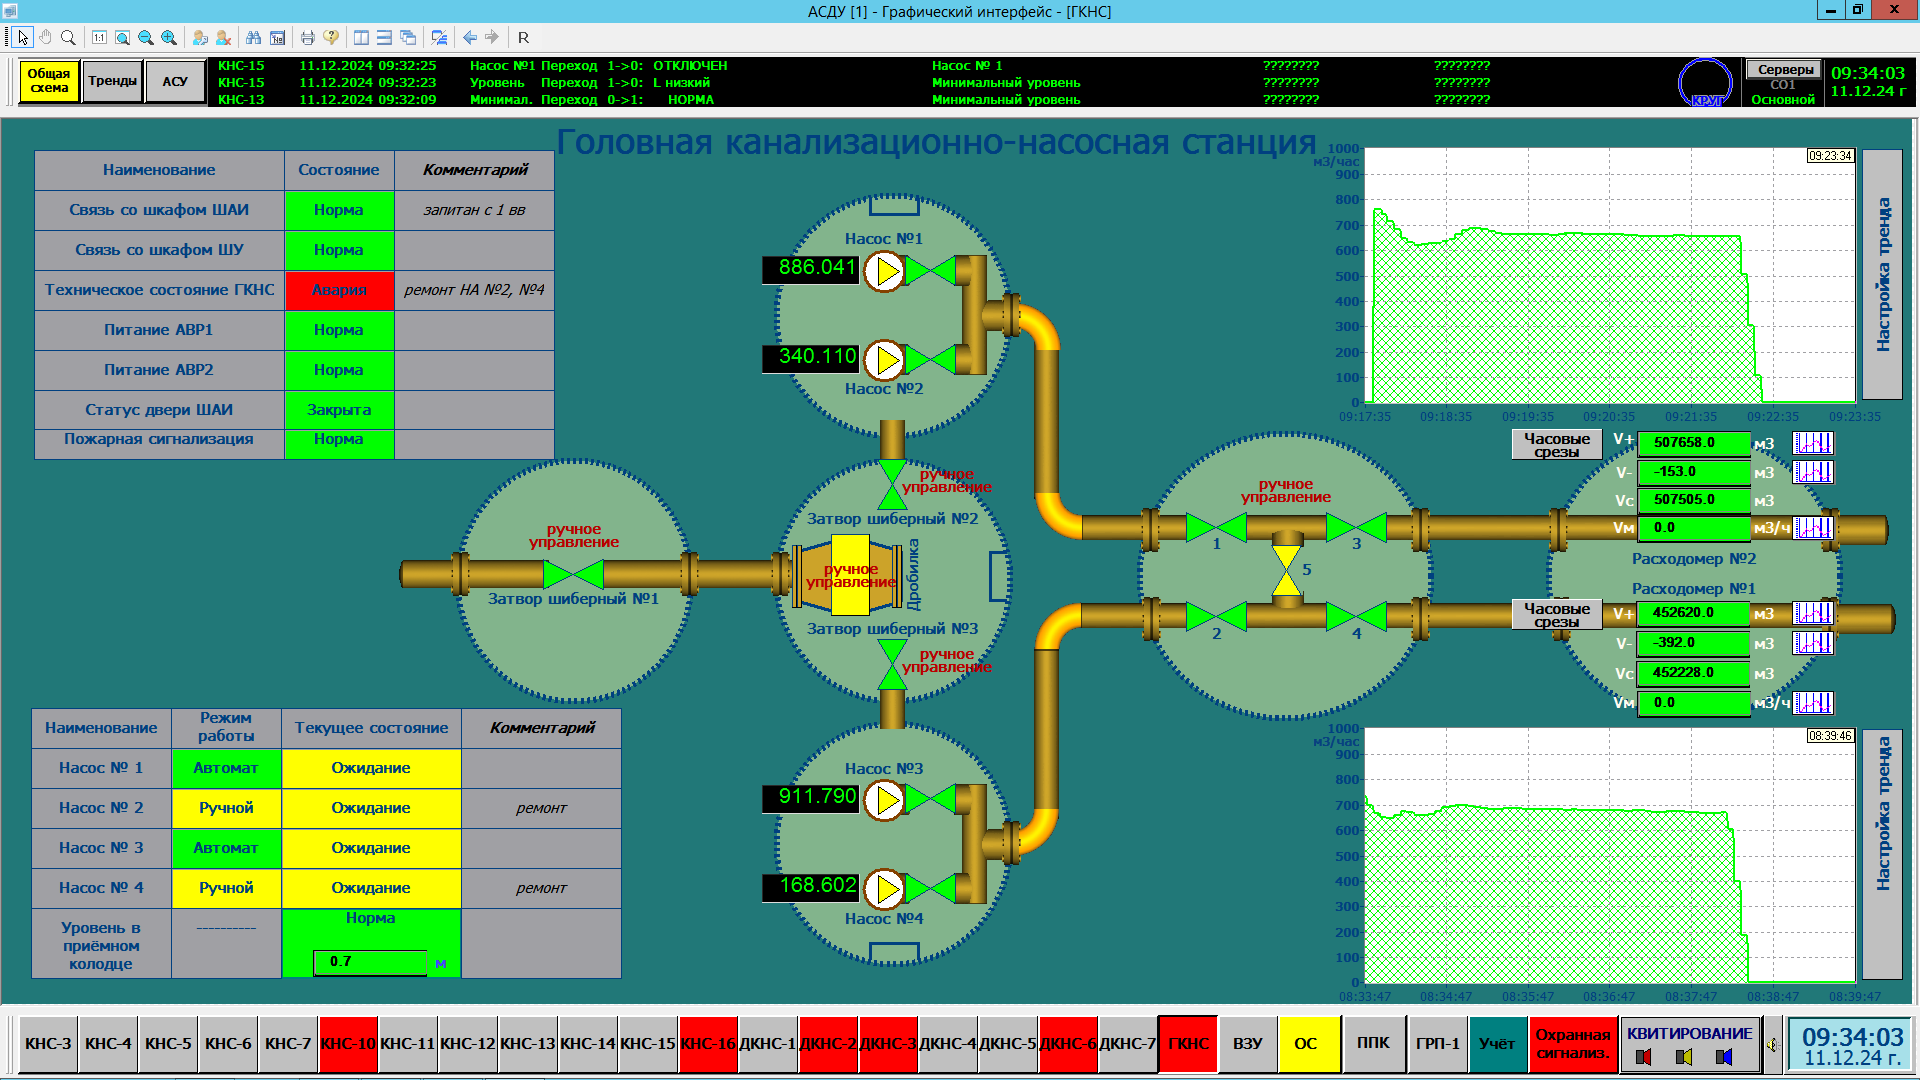This screenshot has height=1080, width=1920.
Task: Acknowledge the blue message speaker
Action: pos(1724,1057)
